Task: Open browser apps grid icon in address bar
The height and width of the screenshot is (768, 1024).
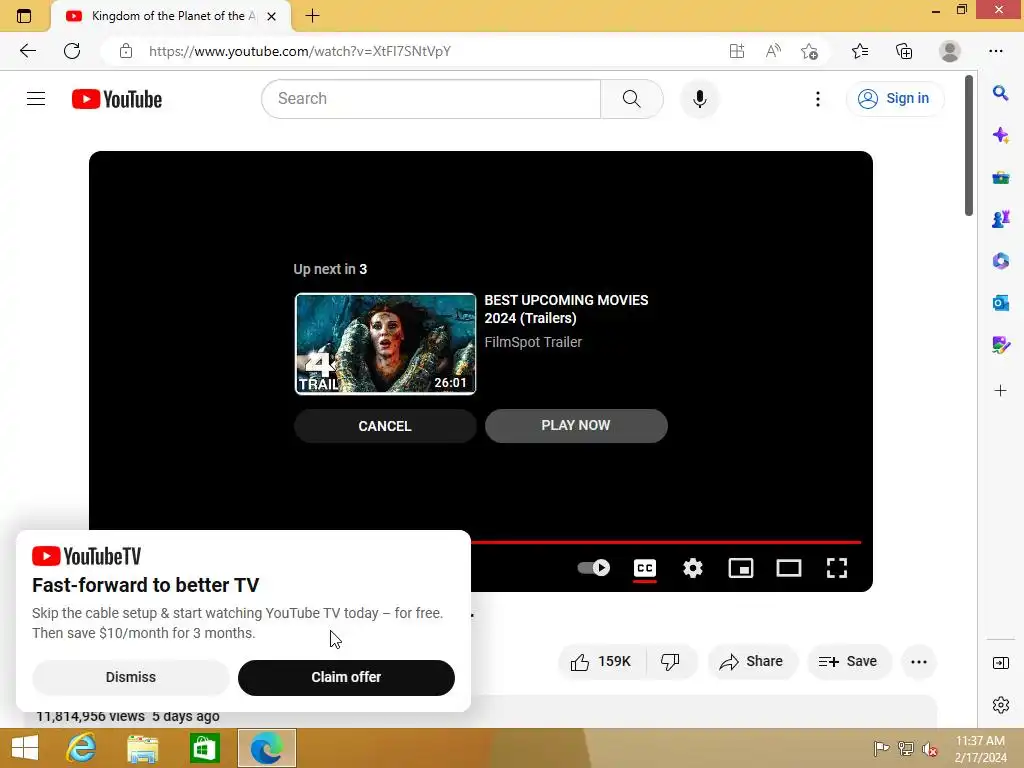Action: [737, 51]
